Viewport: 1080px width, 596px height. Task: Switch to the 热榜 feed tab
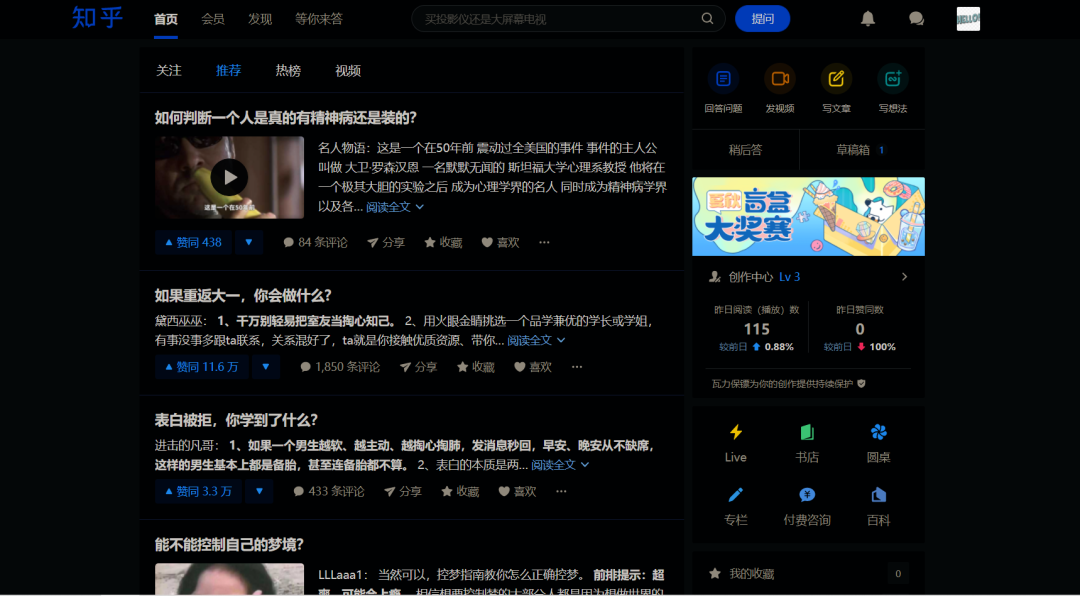(x=288, y=70)
